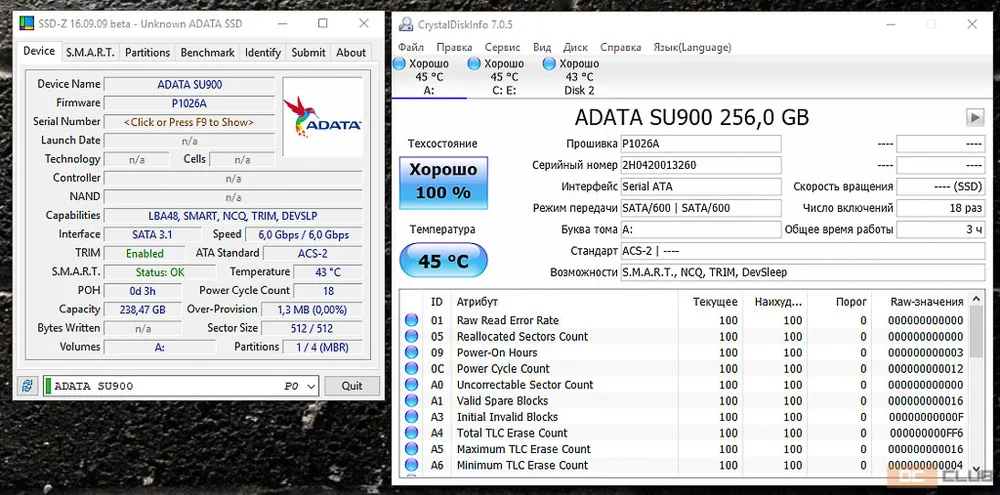
Task: Click the ADATA hummingbird logo
Action: pos(322,116)
